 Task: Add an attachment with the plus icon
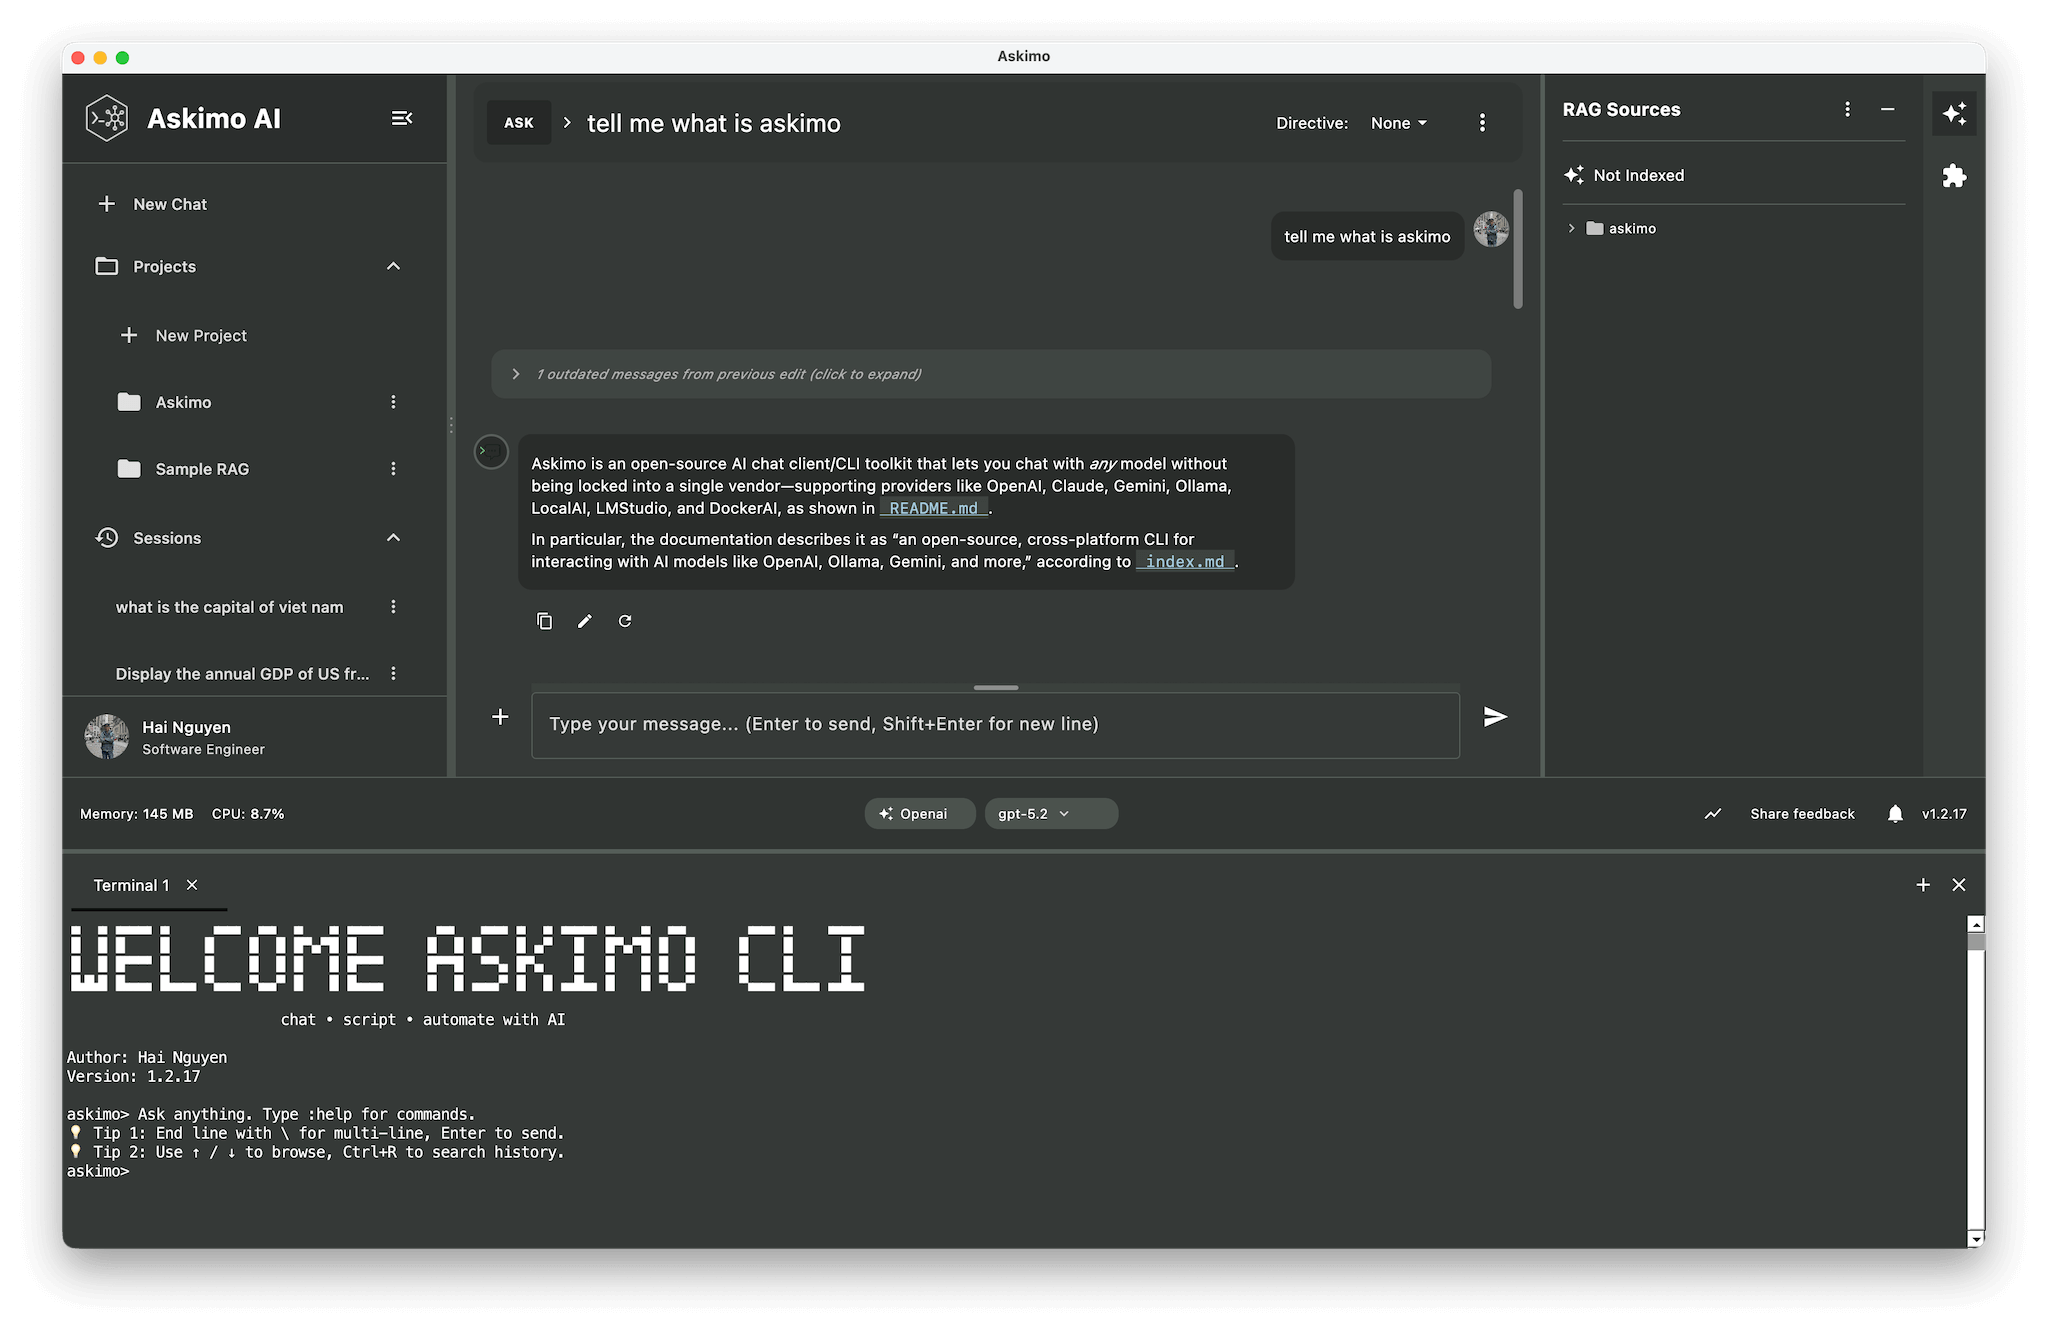coord(500,716)
